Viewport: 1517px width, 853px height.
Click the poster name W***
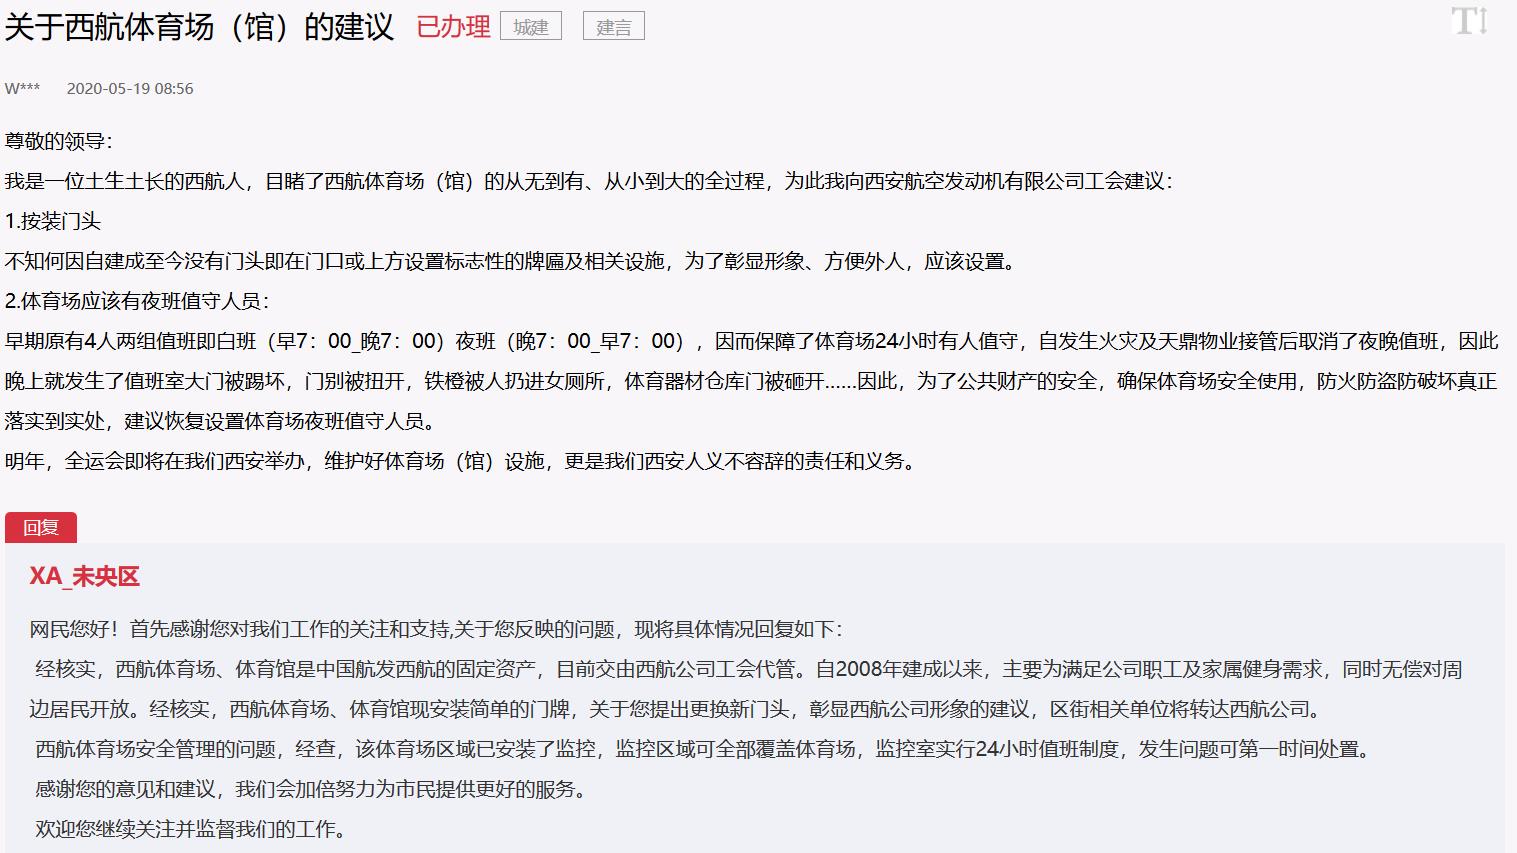click(23, 88)
